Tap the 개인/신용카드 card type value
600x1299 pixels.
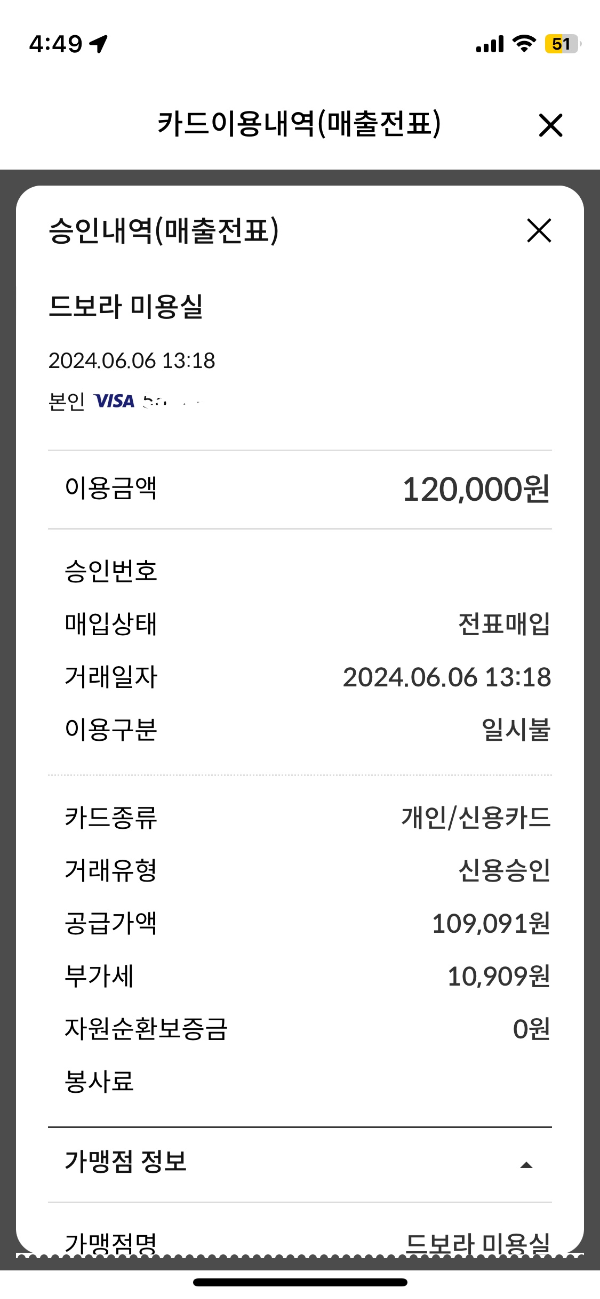point(475,818)
